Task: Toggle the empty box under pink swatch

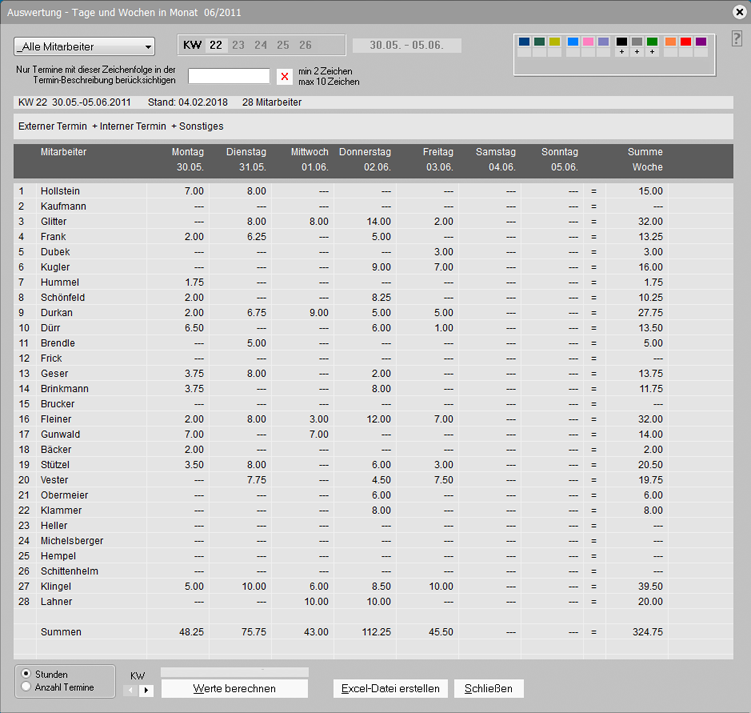Action: tap(588, 52)
